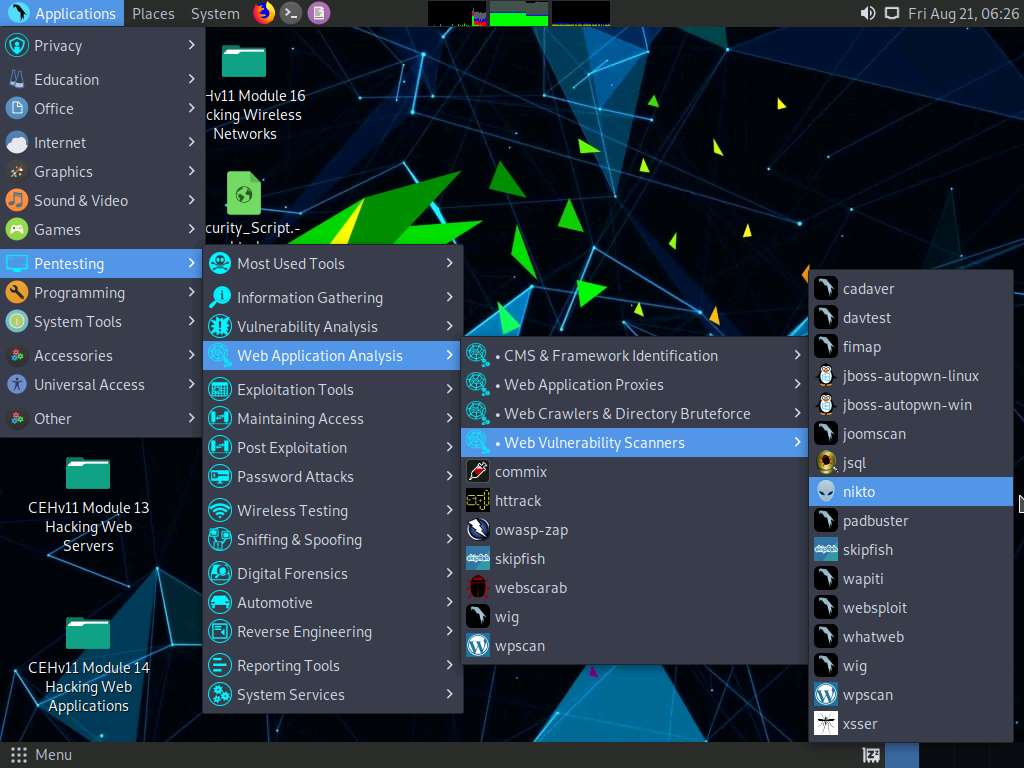Click the jboss-autopwn-win penguin icon
This screenshot has width=1024, height=768.
coord(825,405)
